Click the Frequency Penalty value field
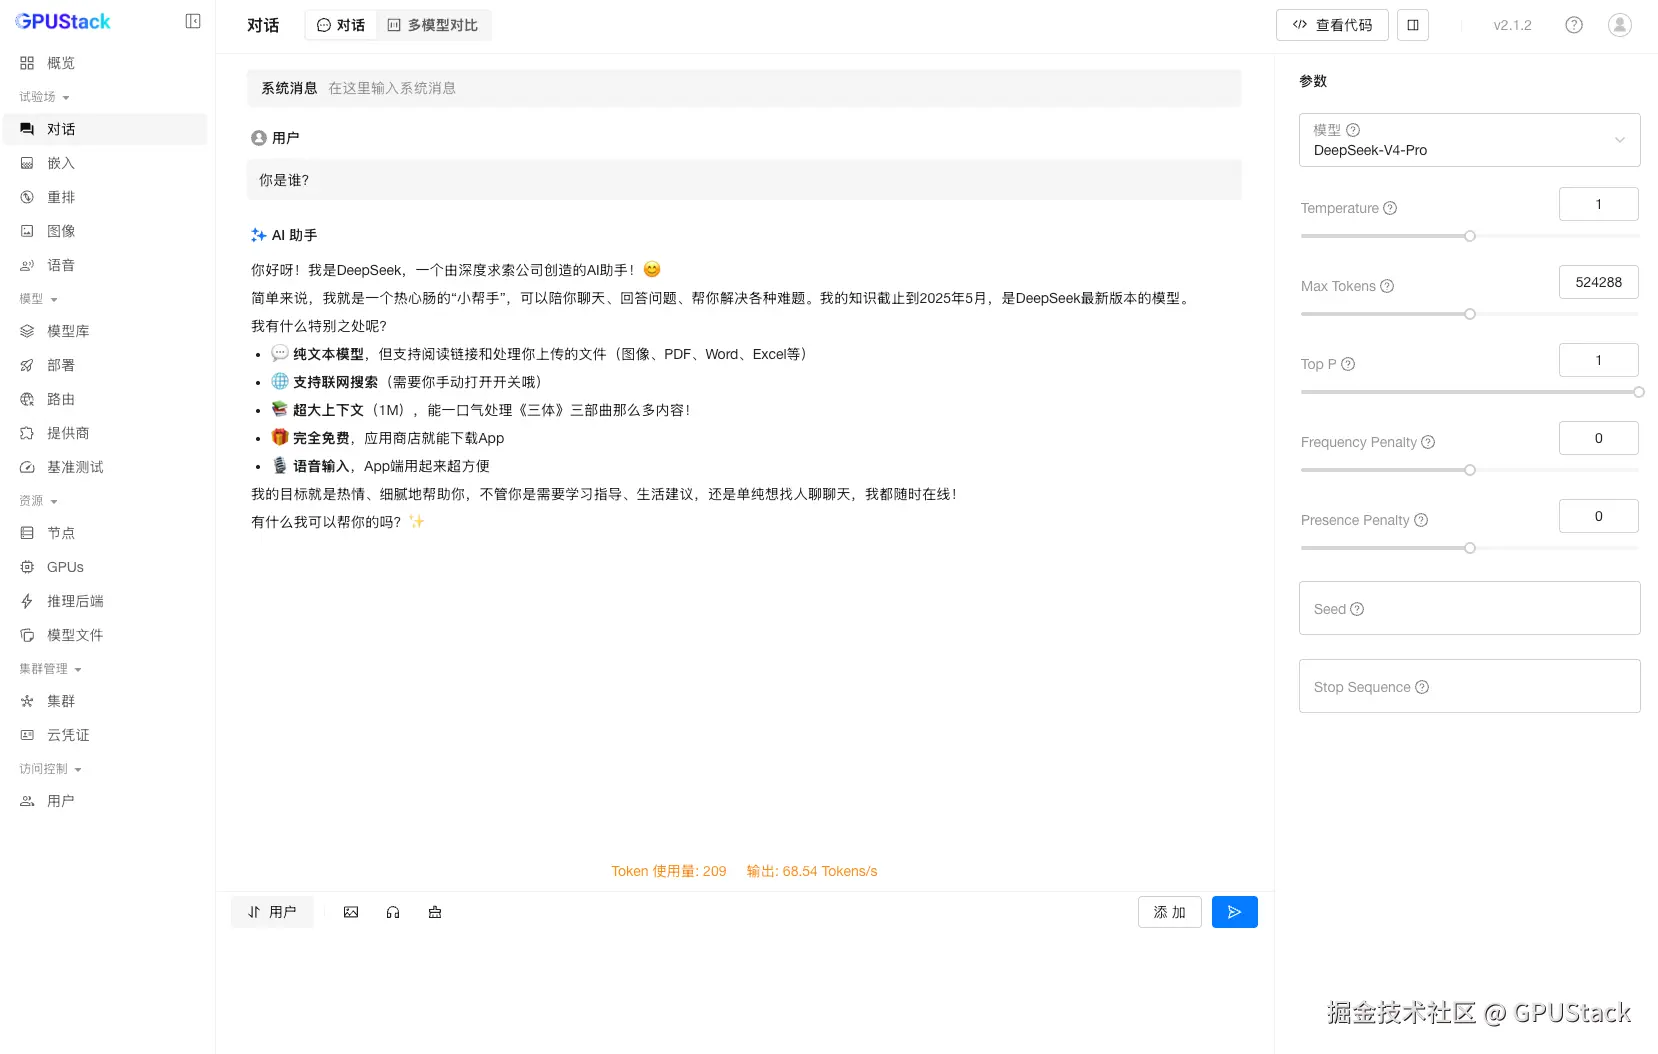Image resolution: width=1658 pixels, height=1054 pixels. click(x=1599, y=438)
